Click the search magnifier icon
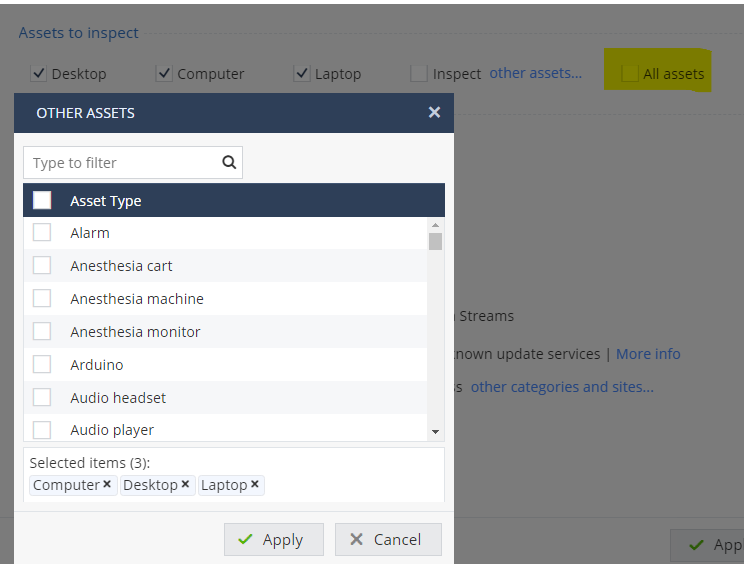 click(229, 162)
